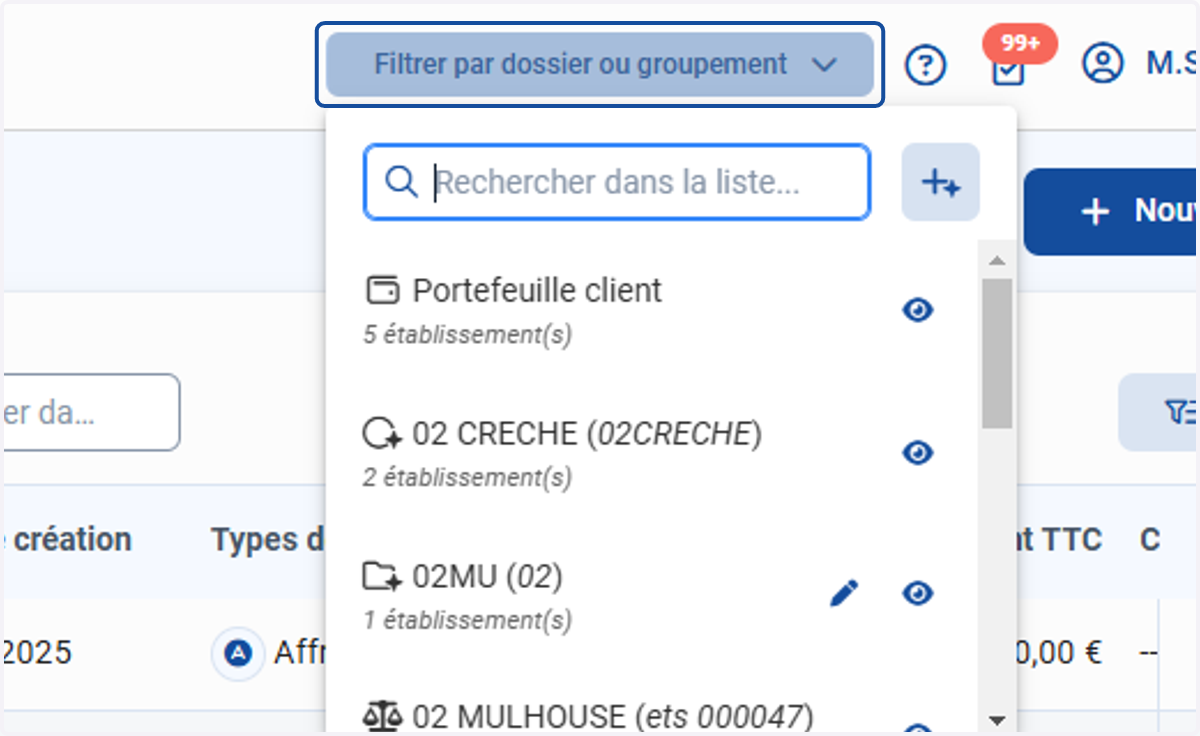
Task: Click the blue A badge icon in table row
Action: pos(237,654)
